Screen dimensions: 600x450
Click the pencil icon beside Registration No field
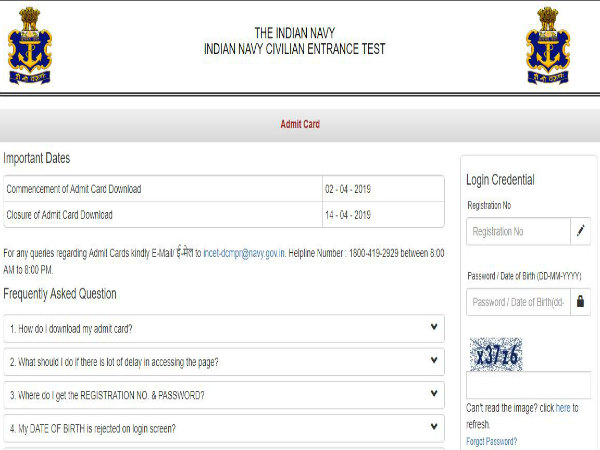[x=580, y=231]
